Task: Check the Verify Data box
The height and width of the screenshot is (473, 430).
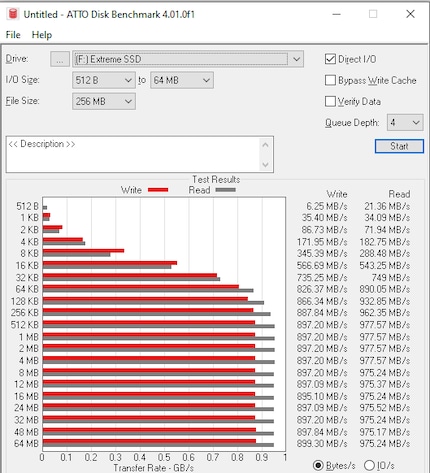Action: 330,101
